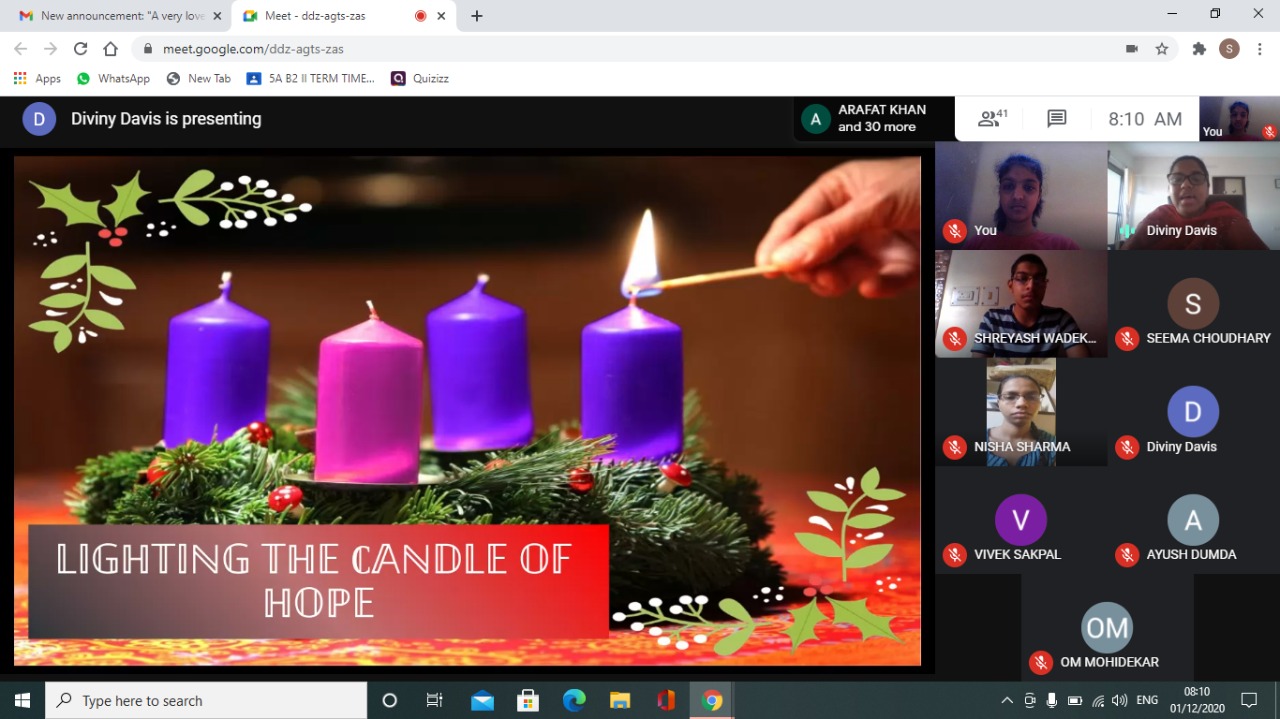
Task: Click the presented slide Lighting the Candle of Hope
Action: (467, 410)
